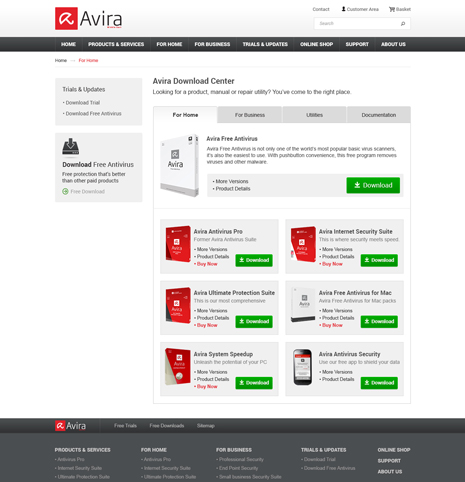This screenshot has width=465, height=482.
Task: Click Buy Now for Avira Antivirus Pro
Action: [207, 264]
